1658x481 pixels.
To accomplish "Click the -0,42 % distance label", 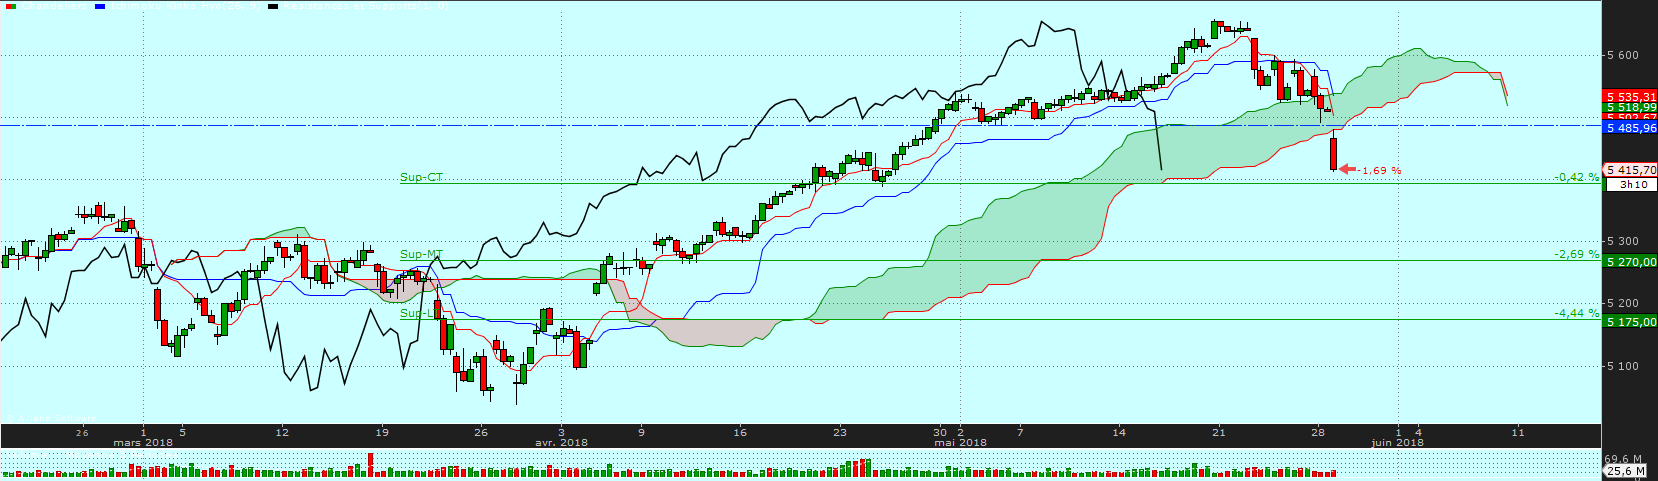I will (1577, 177).
